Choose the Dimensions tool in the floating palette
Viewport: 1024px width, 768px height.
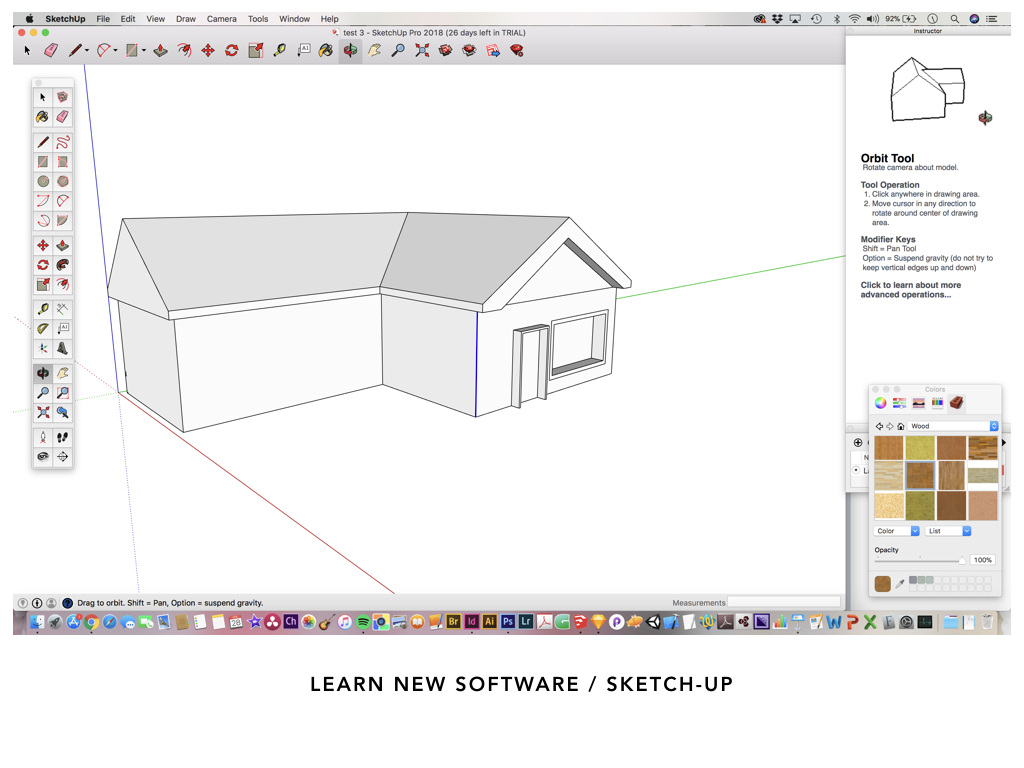tap(62, 310)
